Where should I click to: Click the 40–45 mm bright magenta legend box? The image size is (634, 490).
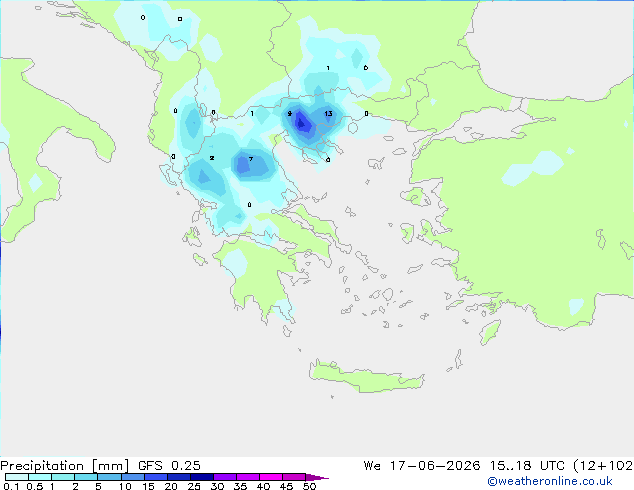pos(271,477)
